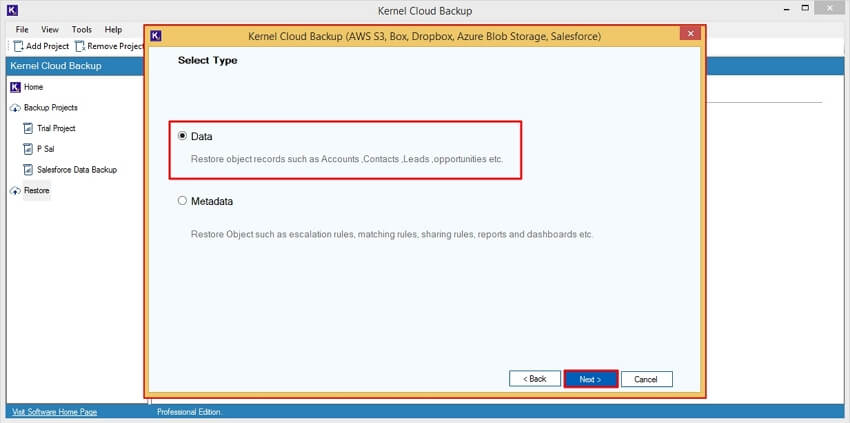Click Remove Project toolbar button

(x=109, y=46)
